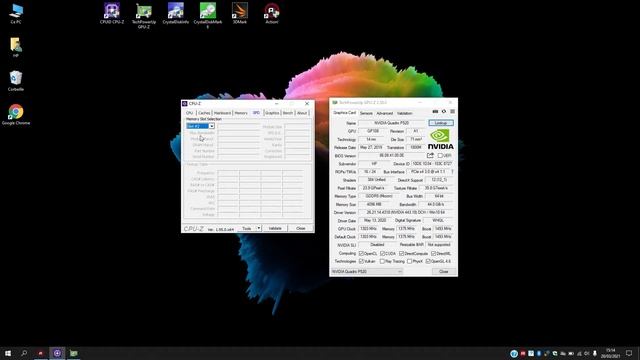Click Release Date field May 27, 2019
Viewport: 640px width, 360px height.
(x=370, y=147)
